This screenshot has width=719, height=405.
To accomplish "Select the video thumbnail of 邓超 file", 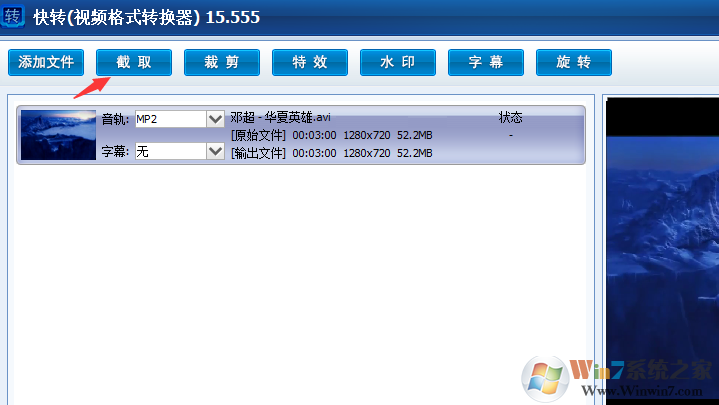I will (x=58, y=135).
